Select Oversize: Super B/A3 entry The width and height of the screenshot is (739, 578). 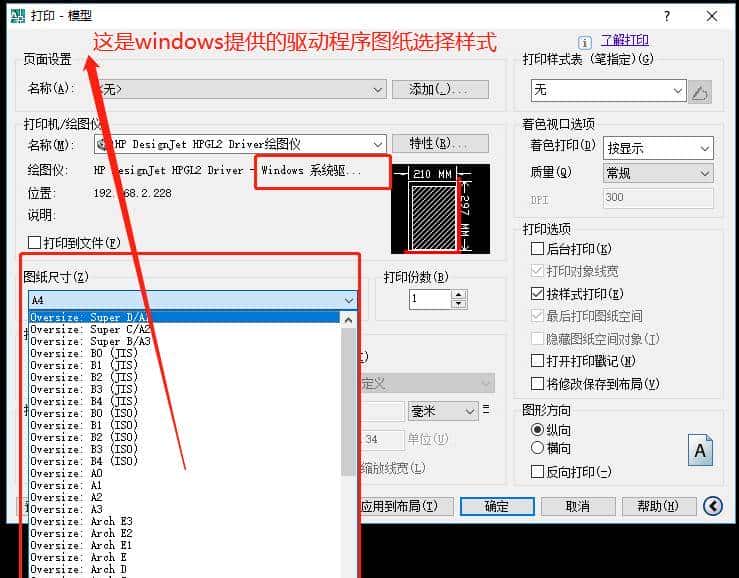tap(184, 341)
